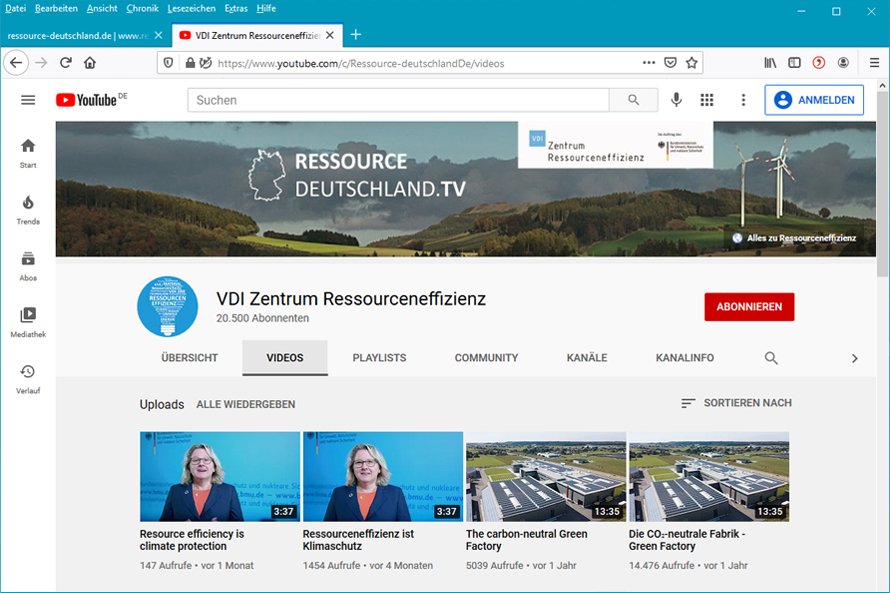
Task: Submit search with the magnifier button
Action: (633, 100)
